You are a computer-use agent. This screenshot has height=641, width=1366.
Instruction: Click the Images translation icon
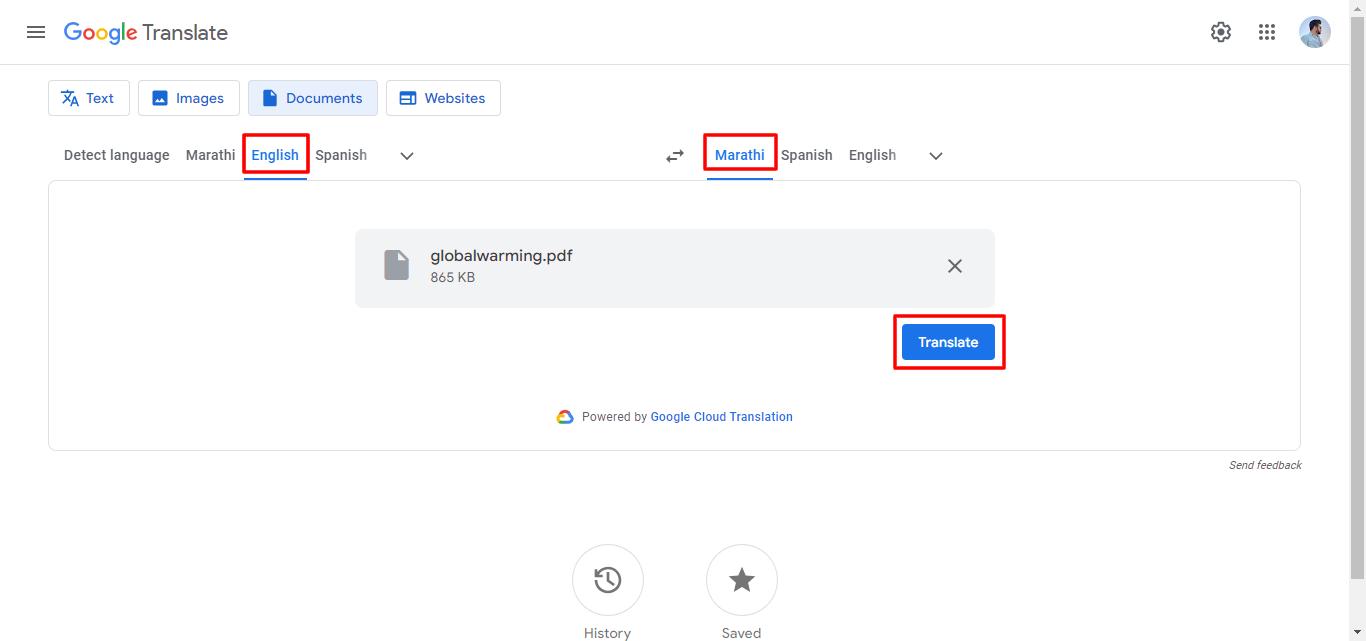pyautogui.click(x=159, y=98)
